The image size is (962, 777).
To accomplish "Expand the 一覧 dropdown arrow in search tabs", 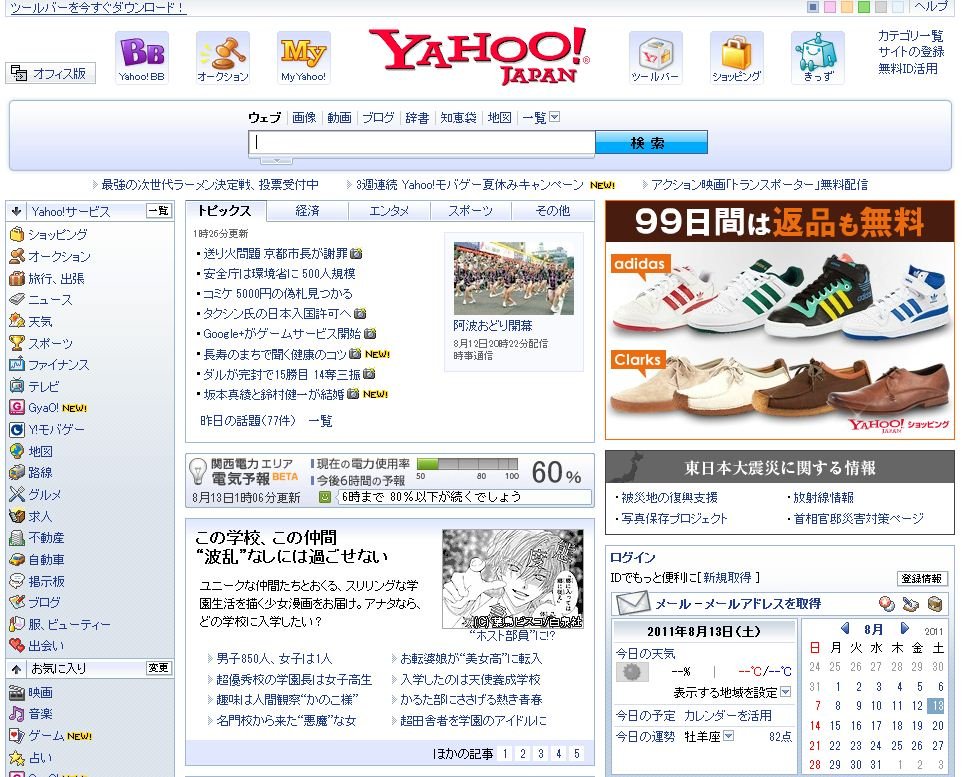I will coord(555,117).
